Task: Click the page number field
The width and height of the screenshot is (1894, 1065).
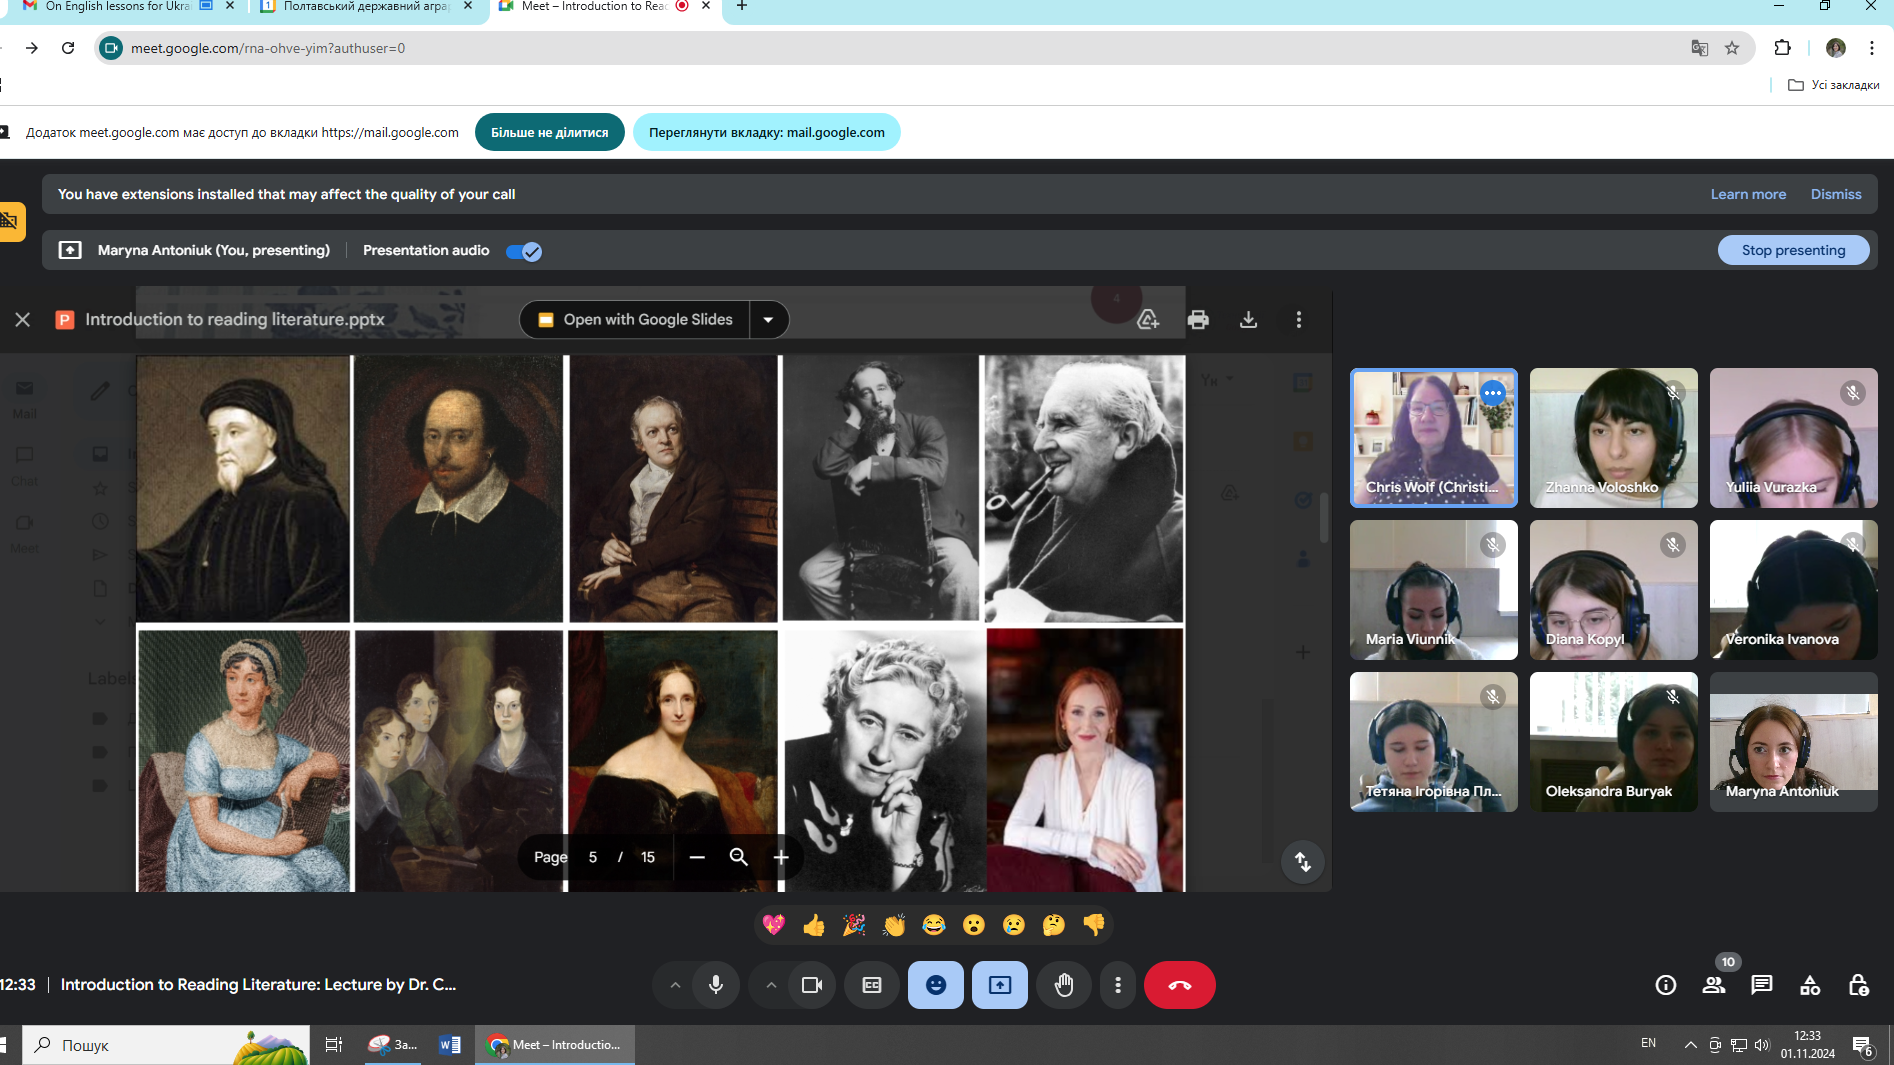Action: tap(593, 857)
